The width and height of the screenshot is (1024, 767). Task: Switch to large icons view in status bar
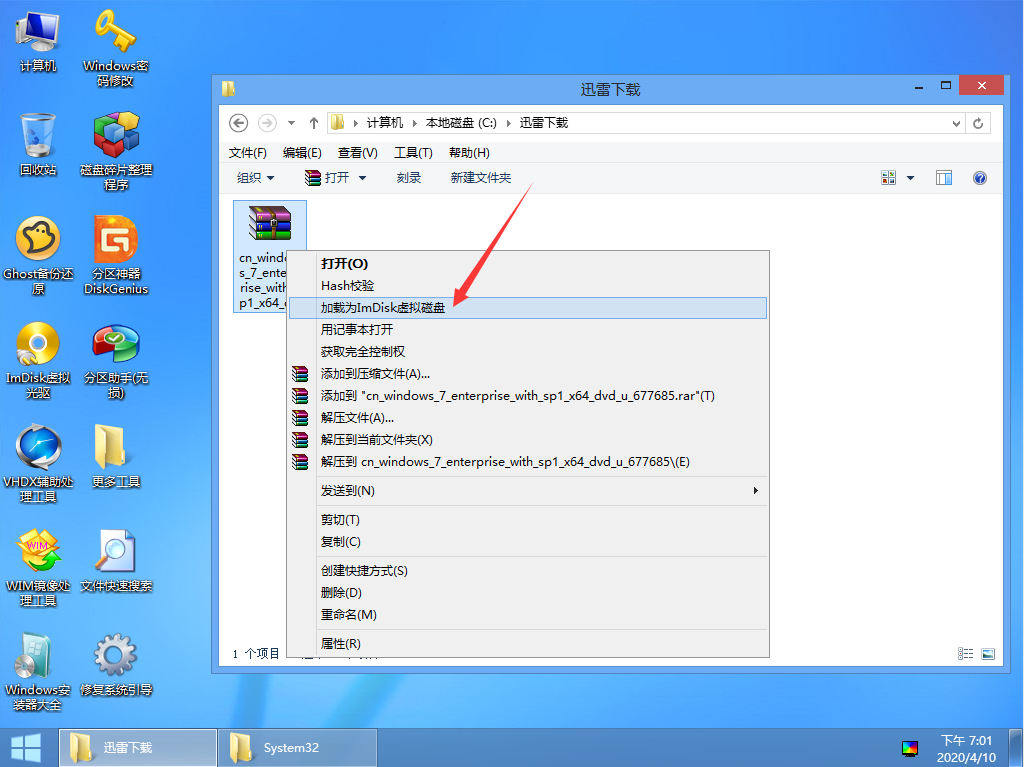[x=988, y=654]
